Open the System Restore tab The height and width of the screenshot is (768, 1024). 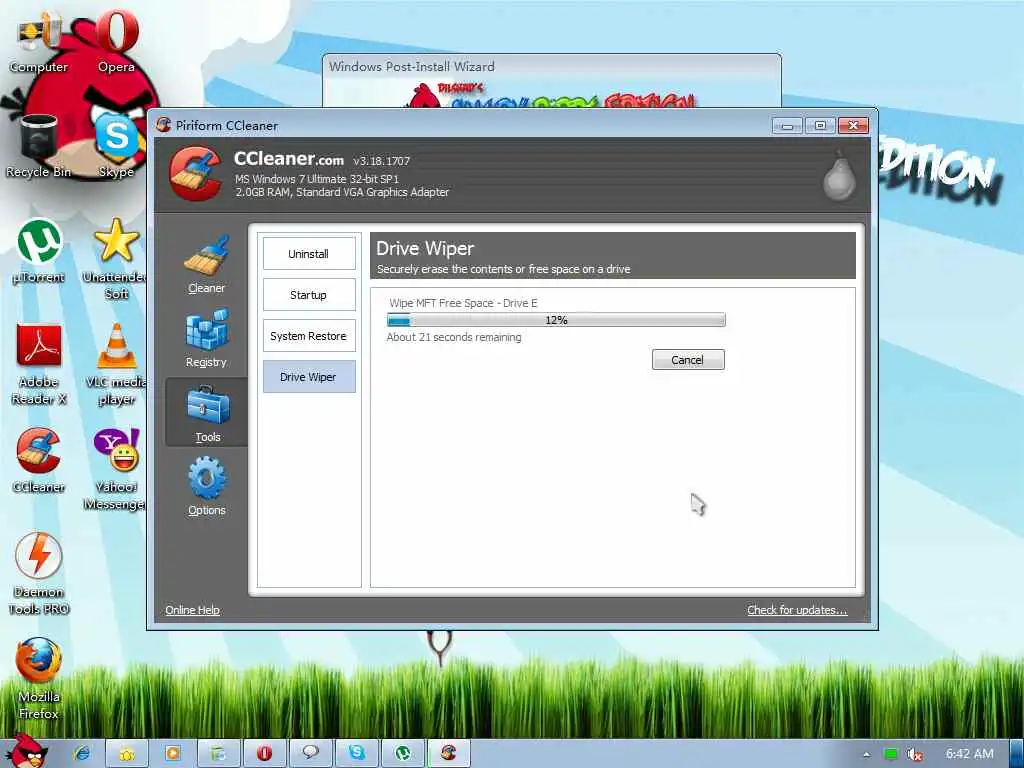pos(309,336)
